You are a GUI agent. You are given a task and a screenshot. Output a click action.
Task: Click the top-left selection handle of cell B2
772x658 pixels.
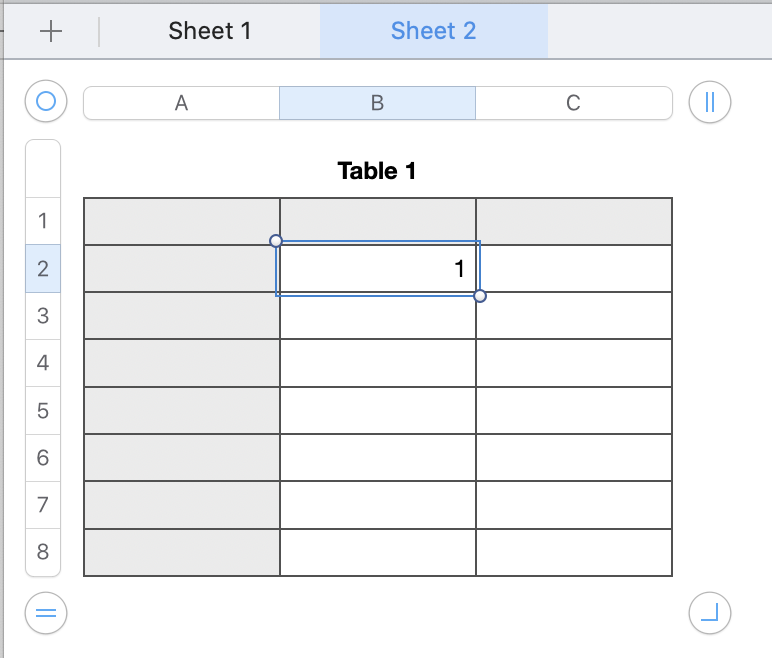(276, 241)
